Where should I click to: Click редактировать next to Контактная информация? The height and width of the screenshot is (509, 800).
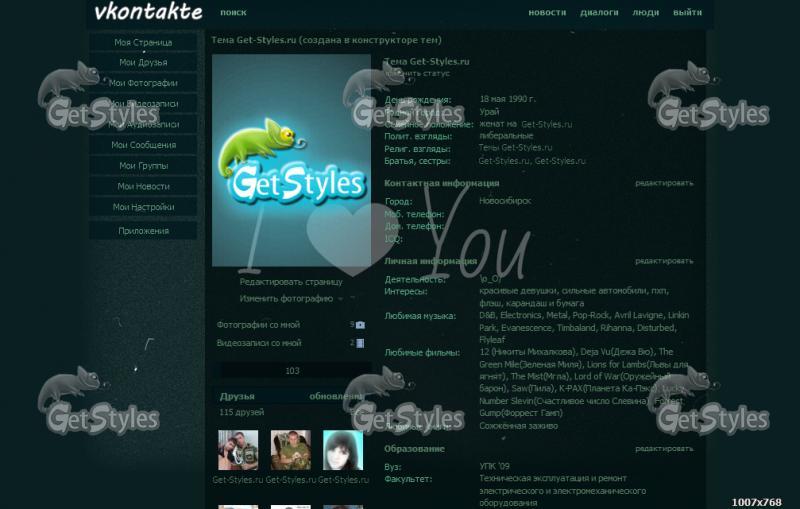coord(664,183)
